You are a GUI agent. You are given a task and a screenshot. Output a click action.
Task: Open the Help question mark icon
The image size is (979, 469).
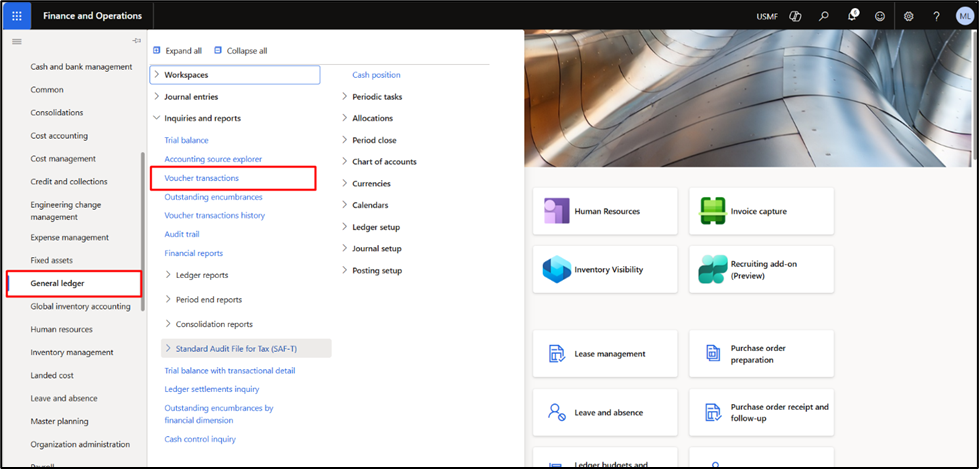coord(937,16)
